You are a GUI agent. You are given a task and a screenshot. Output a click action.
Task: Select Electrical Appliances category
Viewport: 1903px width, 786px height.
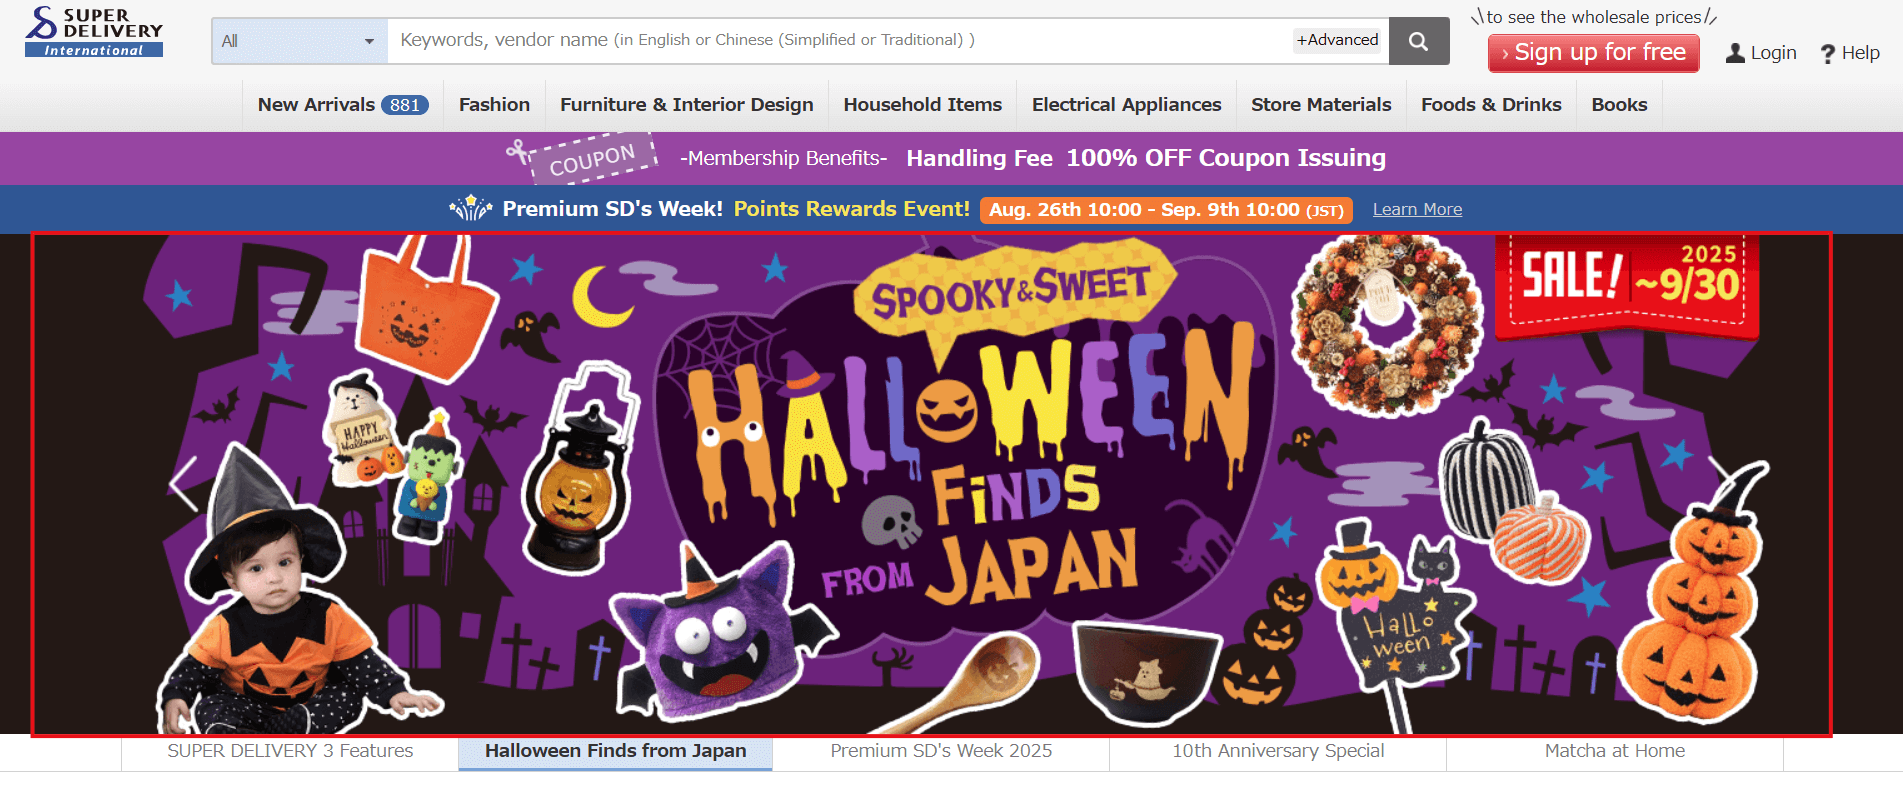tap(1126, 105)
